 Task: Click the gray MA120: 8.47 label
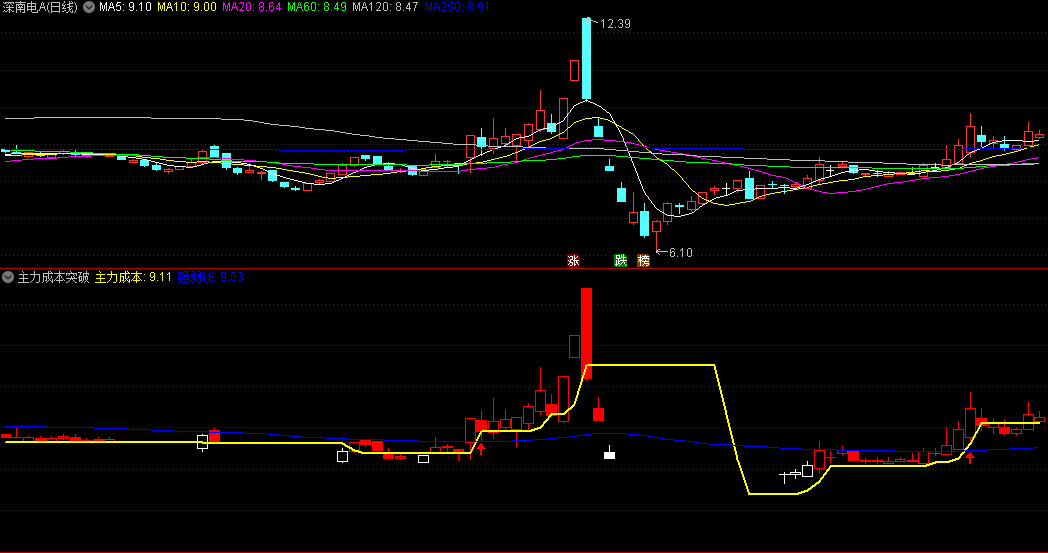tap(386, 7)
